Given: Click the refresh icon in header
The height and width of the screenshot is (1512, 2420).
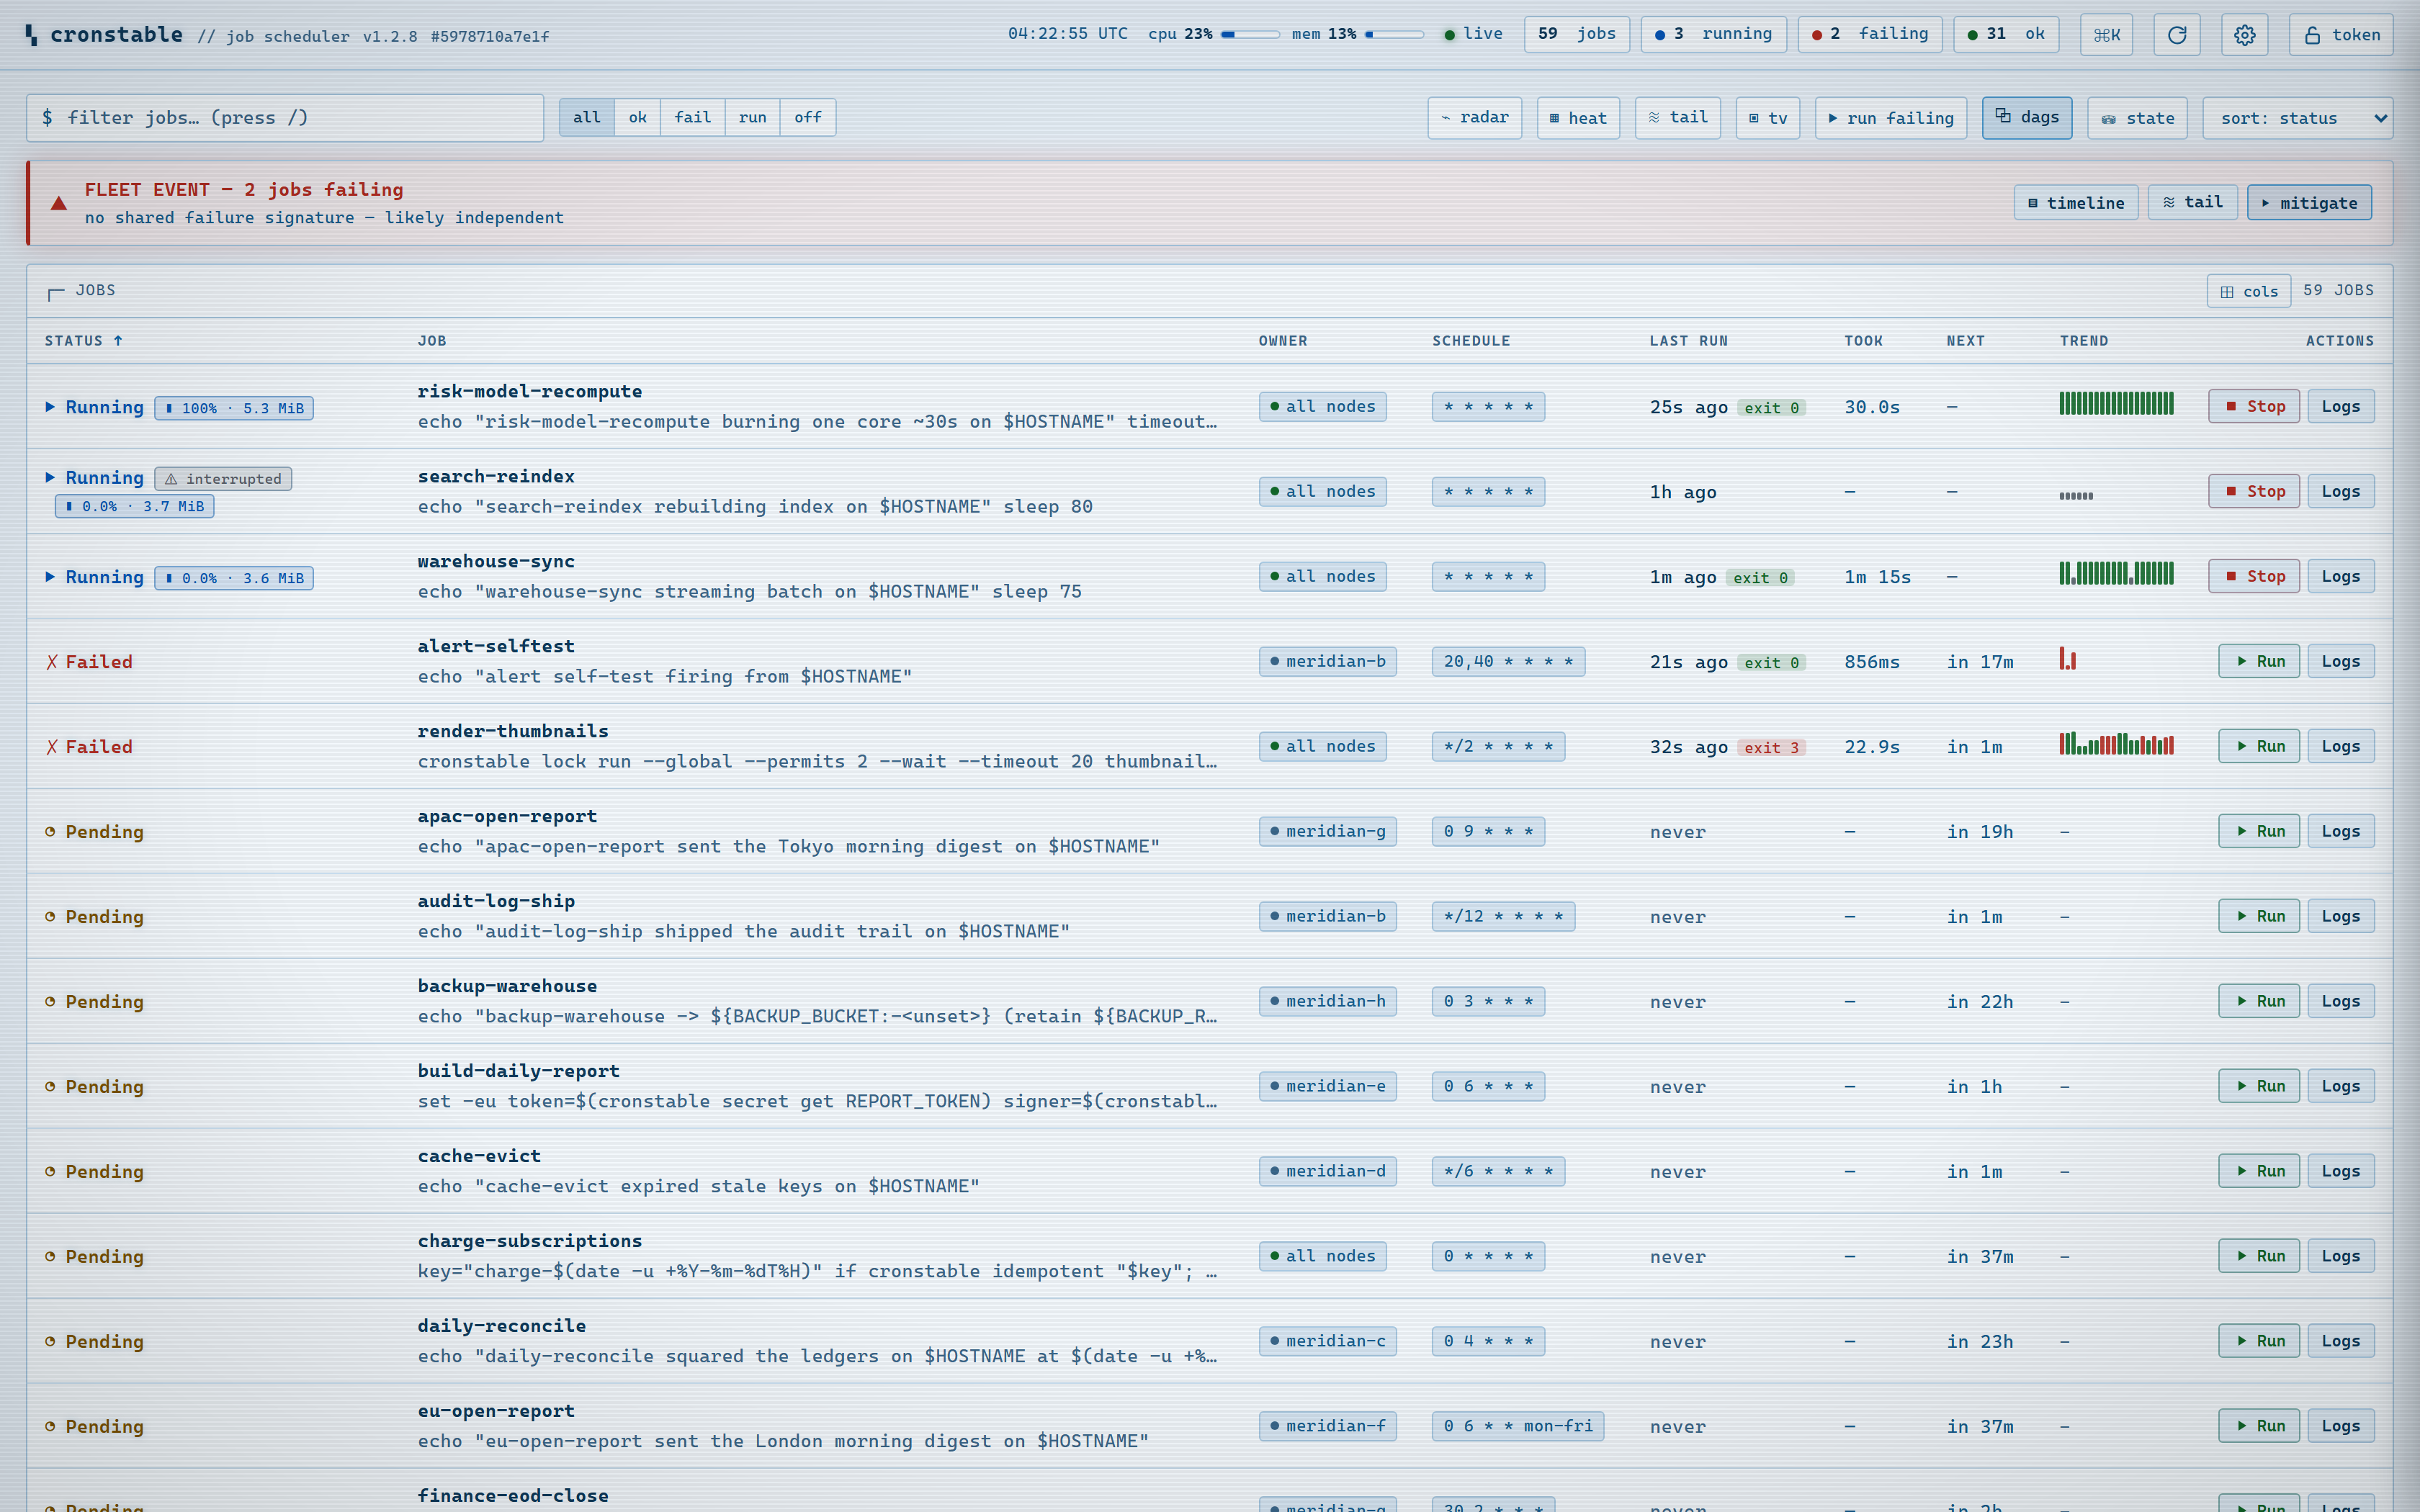Looking at the screenshot, I should (2176, 35).
